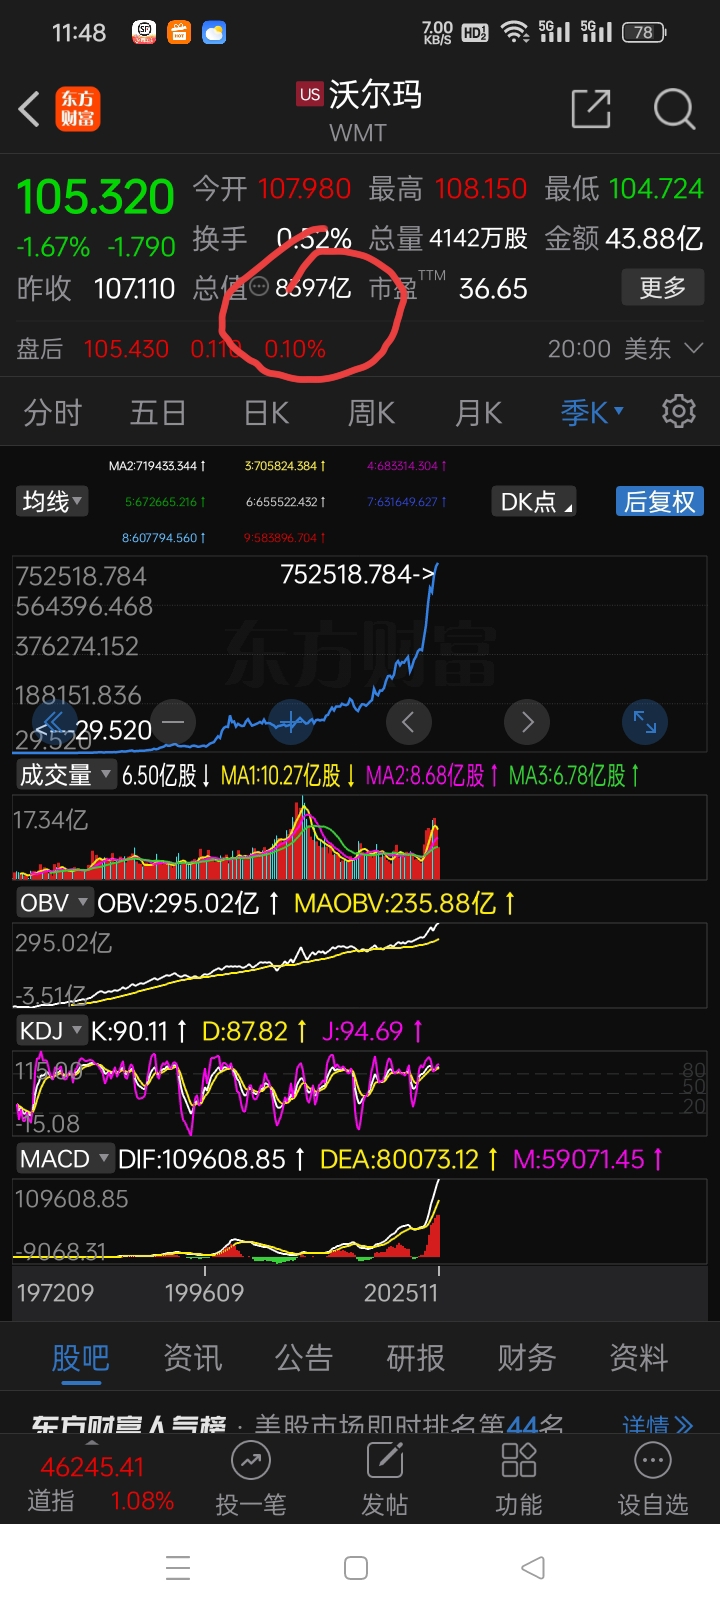
Task: Tap the 金额 43.88亿 value
Action: coord(623,238)
